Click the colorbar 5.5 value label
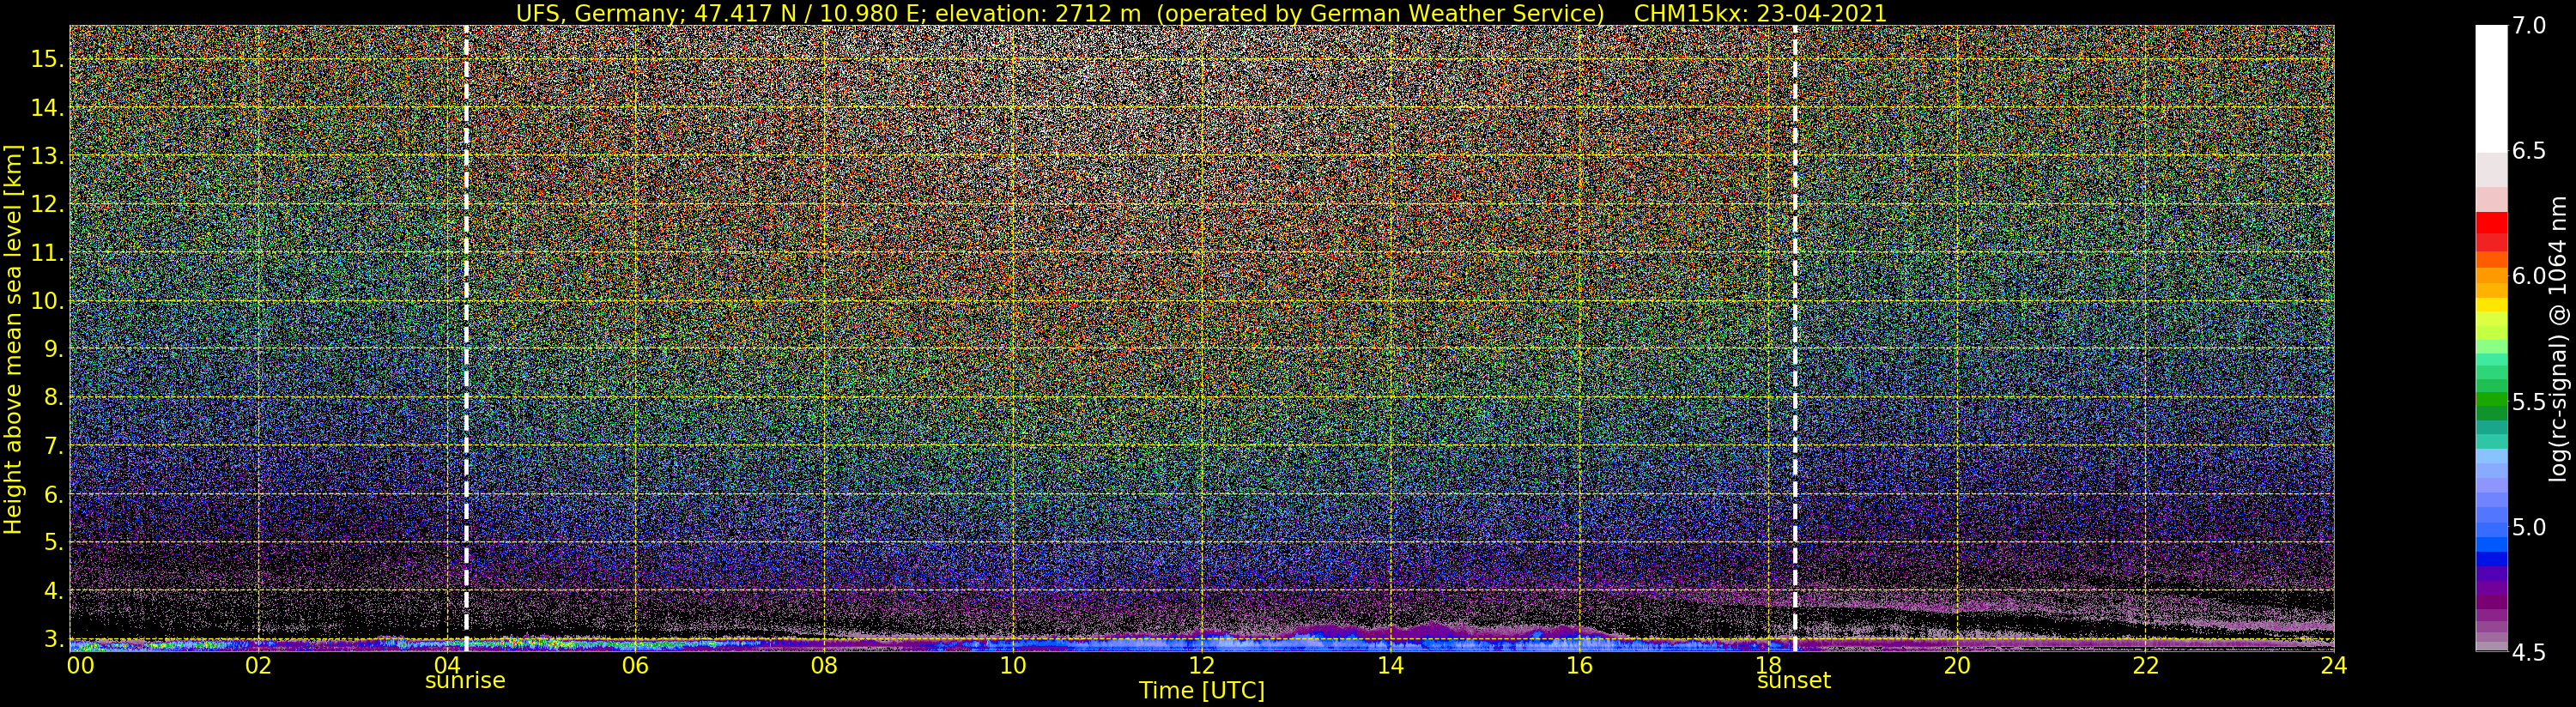Screen dimensions: 2576x707 pyautogui.click(x=2529, y=402)
